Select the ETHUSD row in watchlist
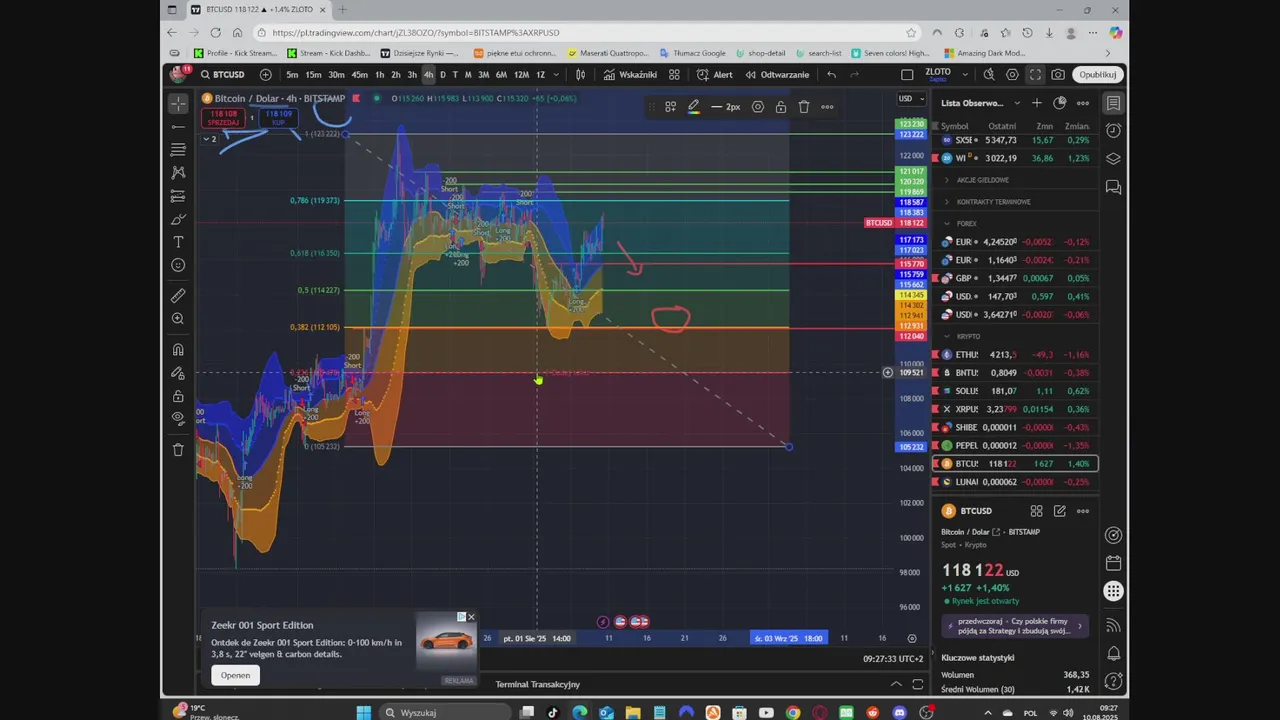1280x720 pixels. (x=1014, y=355)
